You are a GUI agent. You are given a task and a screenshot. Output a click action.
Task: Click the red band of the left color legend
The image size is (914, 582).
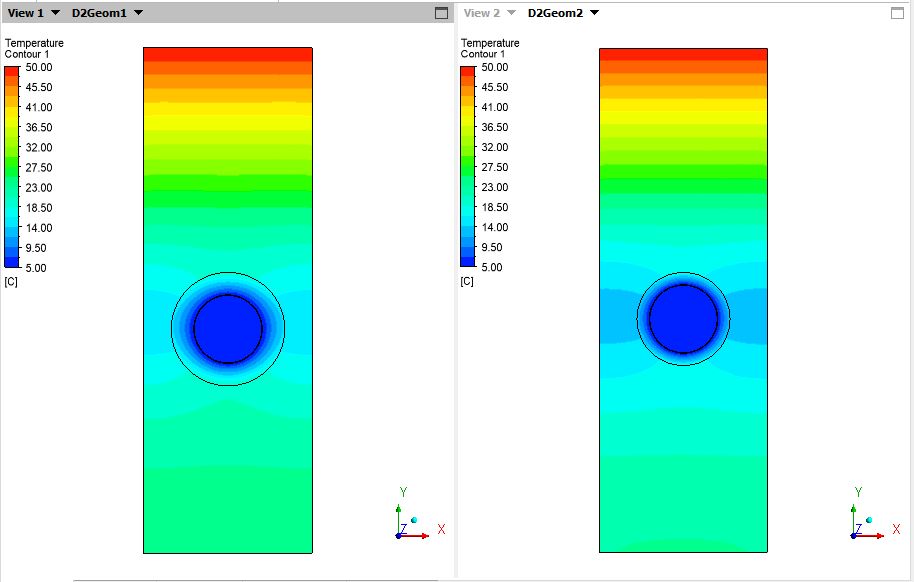pos(13,70)
